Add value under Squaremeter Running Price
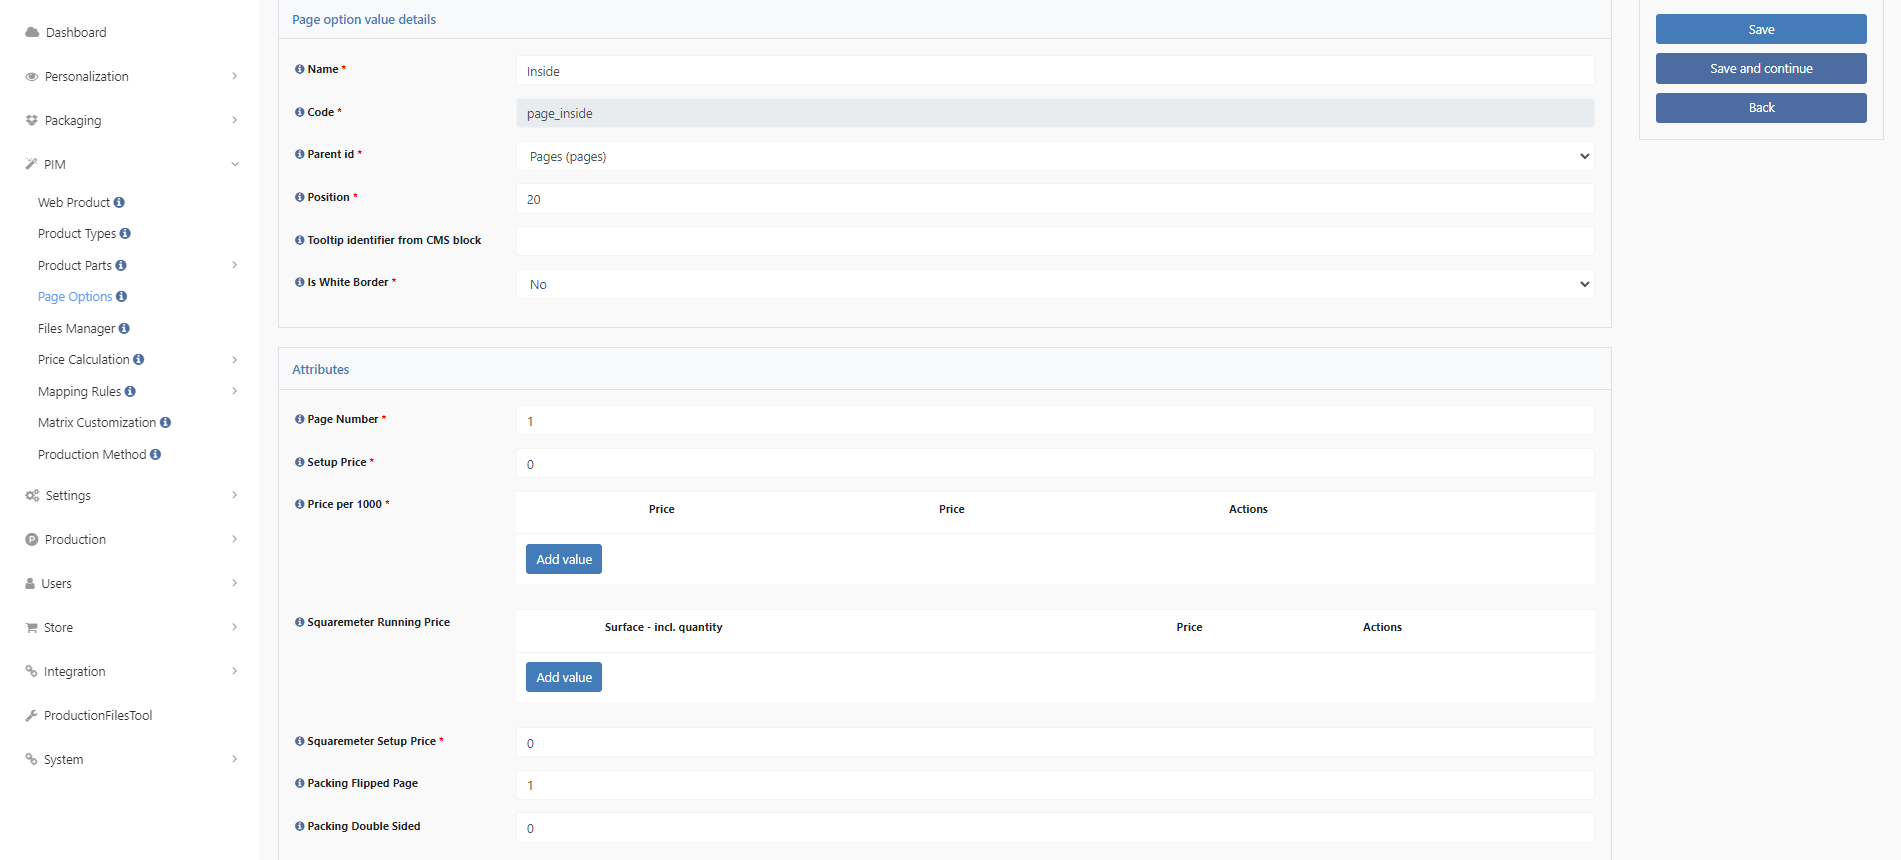Screen dimensions: 1901x860 (564, 677)
